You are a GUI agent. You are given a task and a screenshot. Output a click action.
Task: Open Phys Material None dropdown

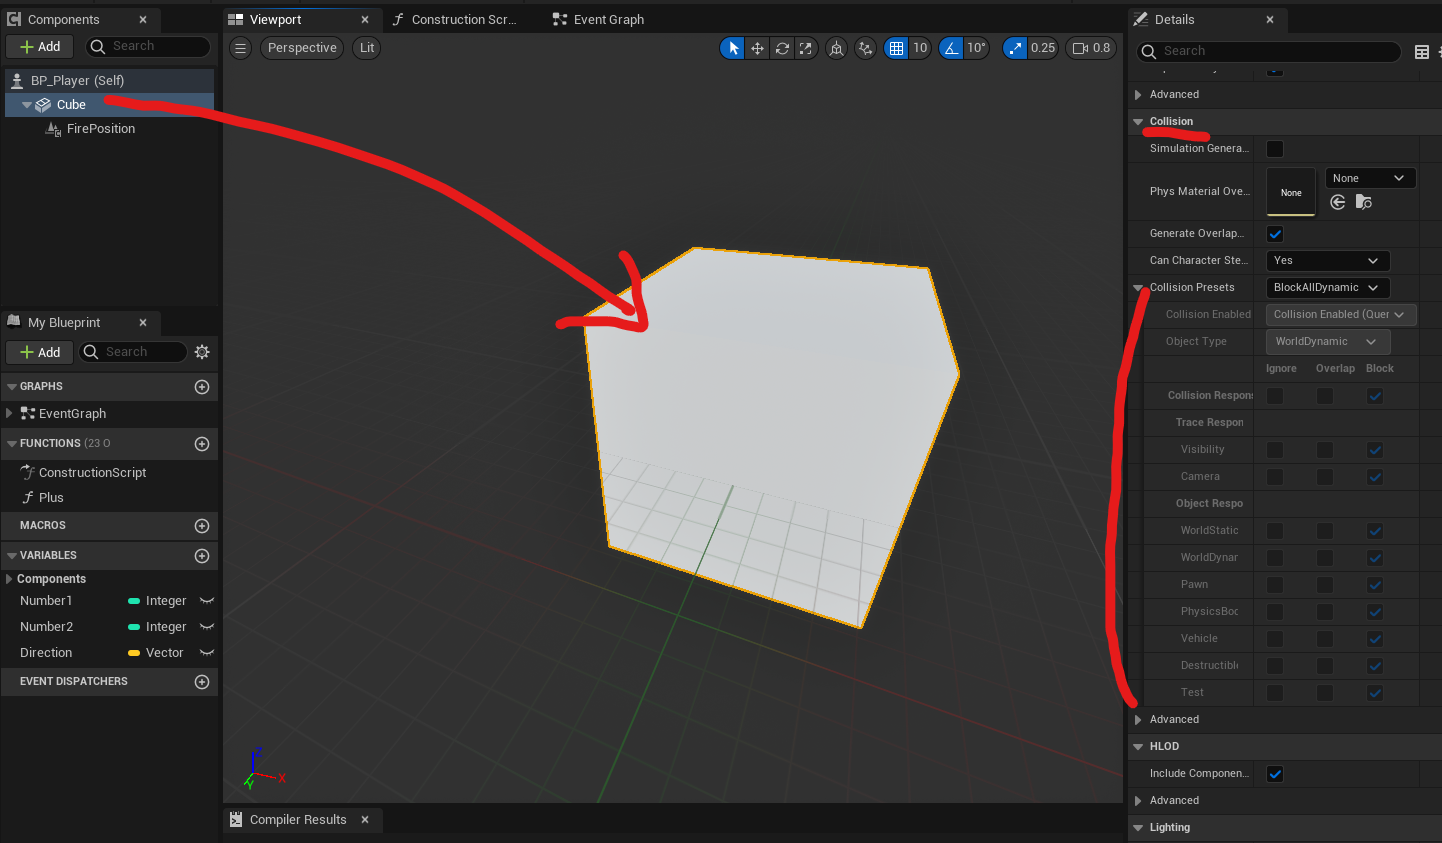coord(1370,178)
